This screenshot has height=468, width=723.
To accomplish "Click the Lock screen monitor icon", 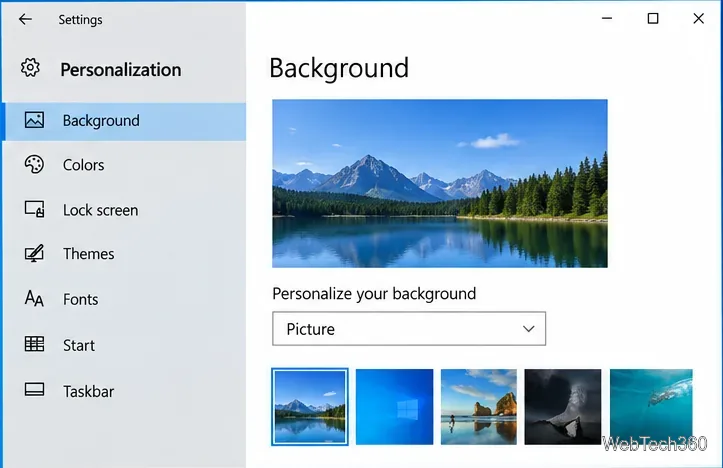I will [35, 209].
